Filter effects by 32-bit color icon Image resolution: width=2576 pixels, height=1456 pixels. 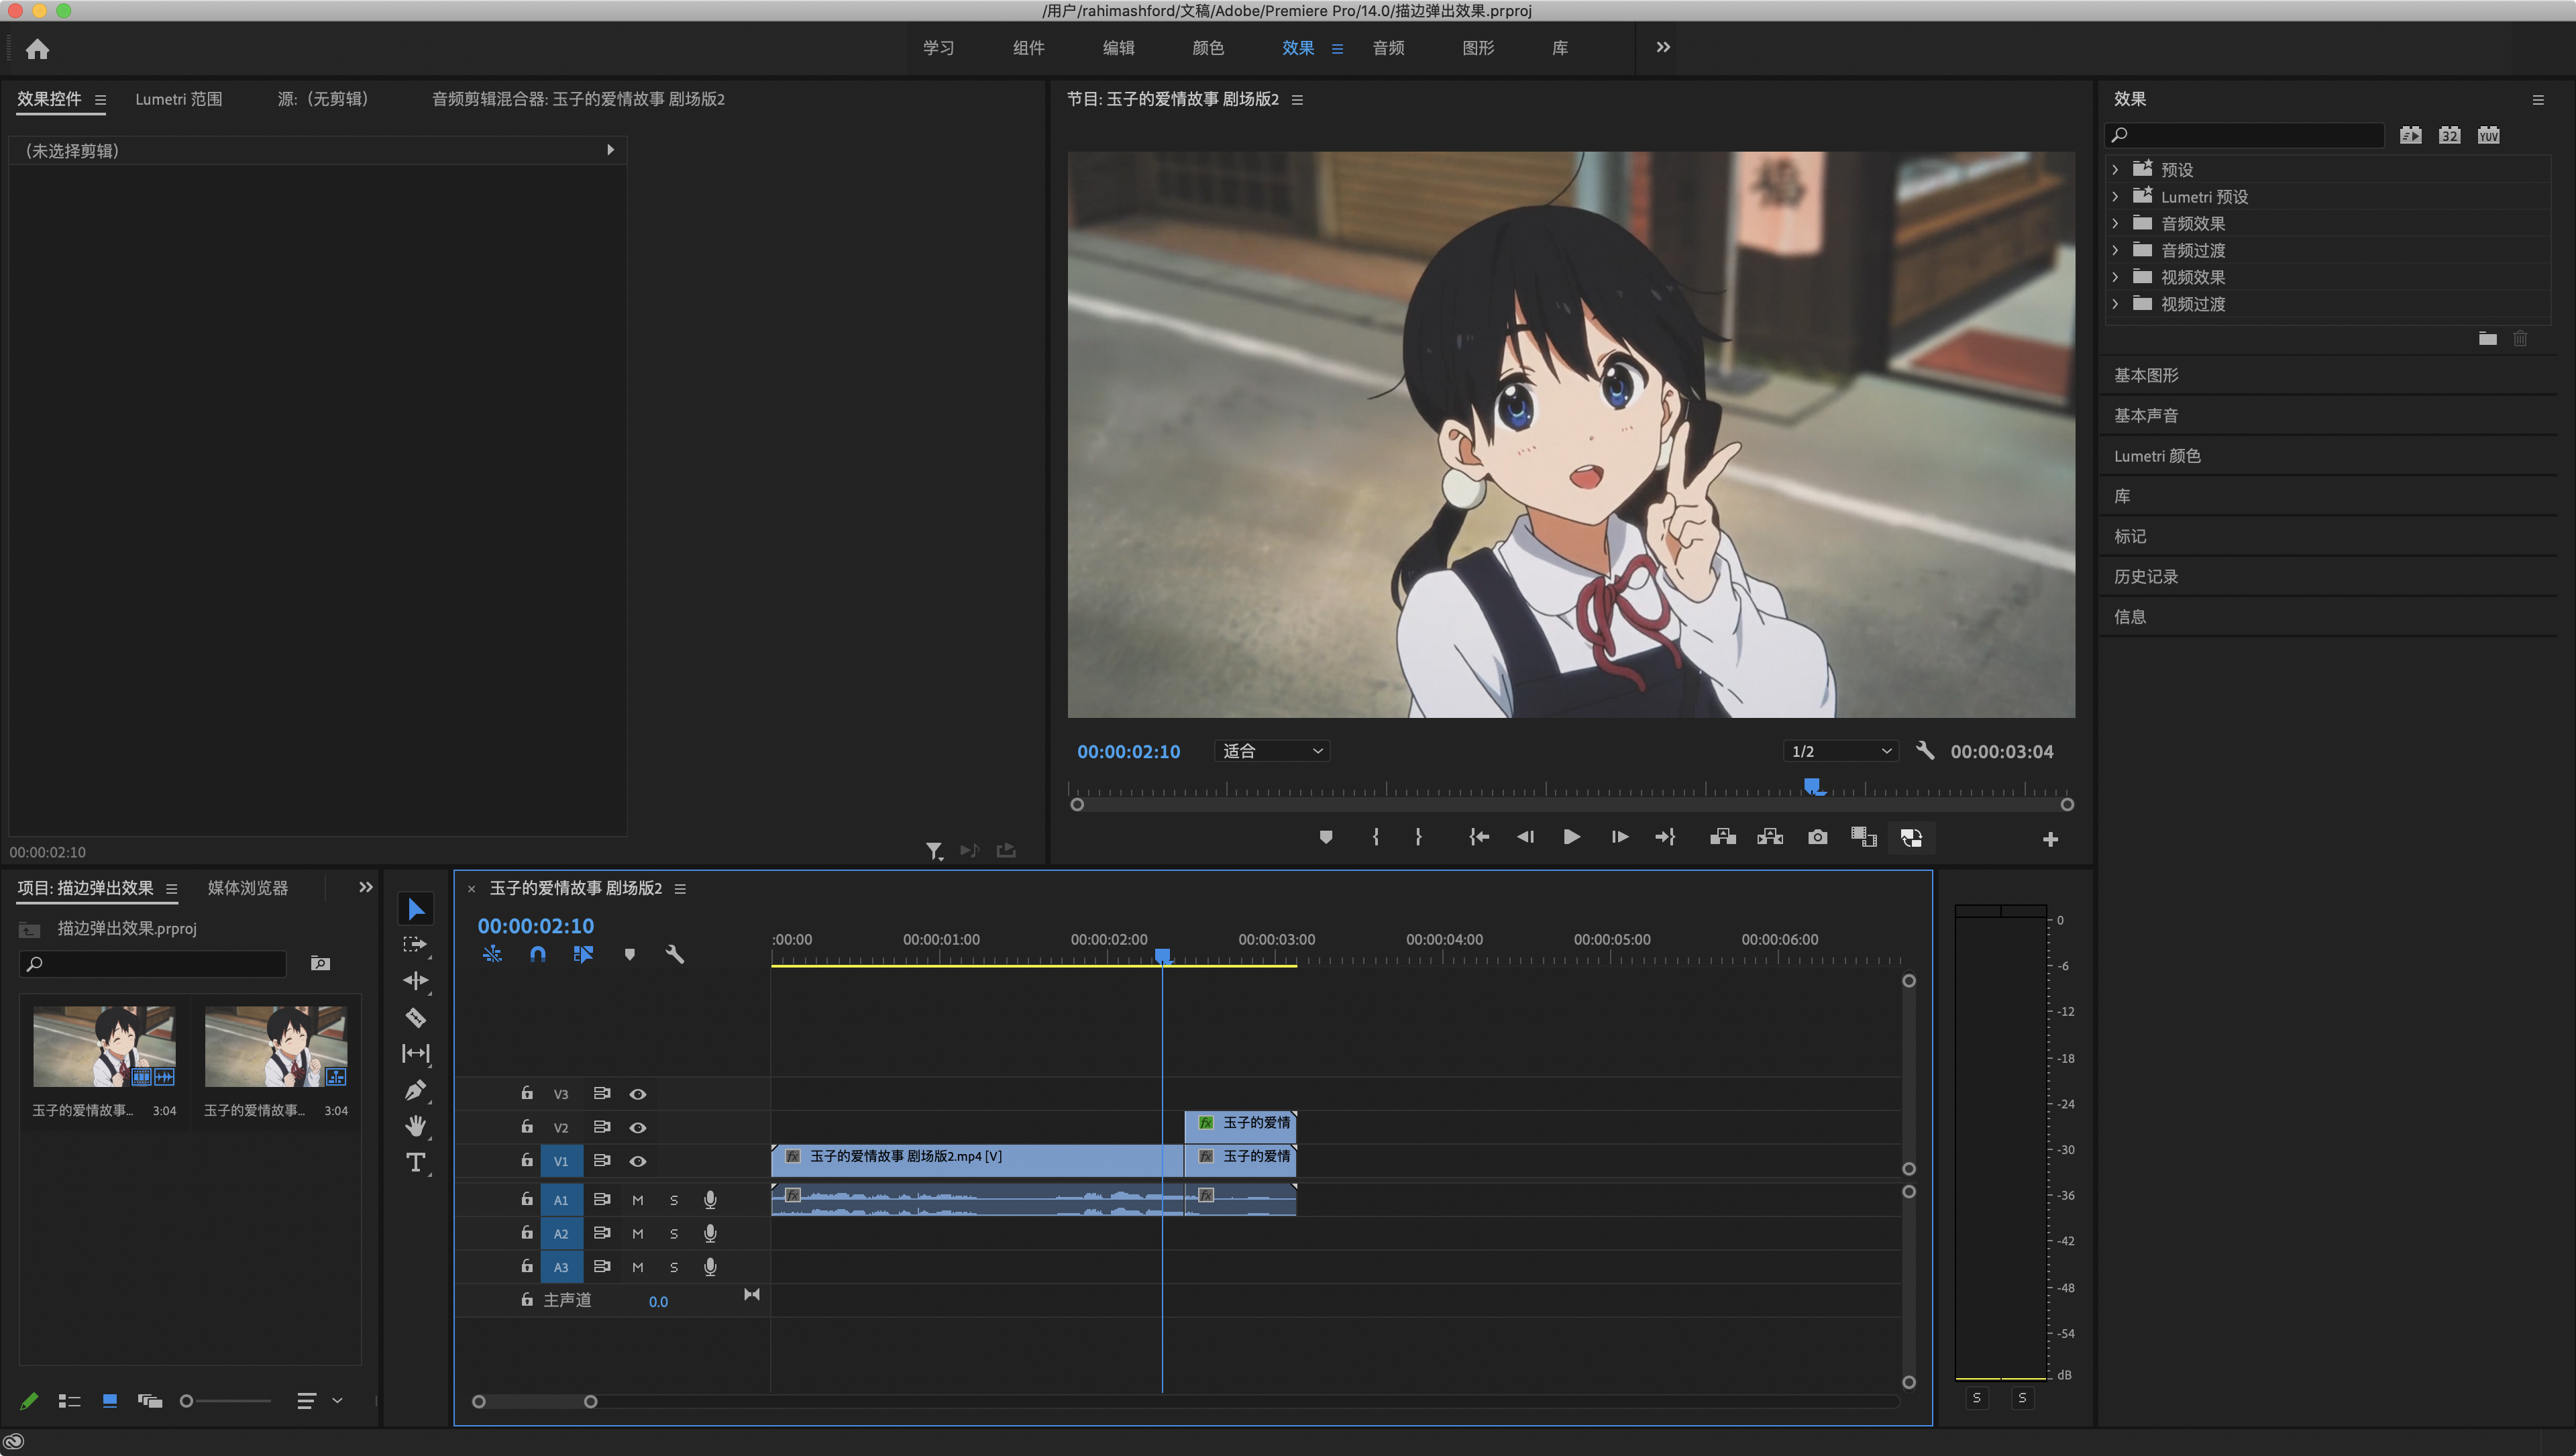2449,135
